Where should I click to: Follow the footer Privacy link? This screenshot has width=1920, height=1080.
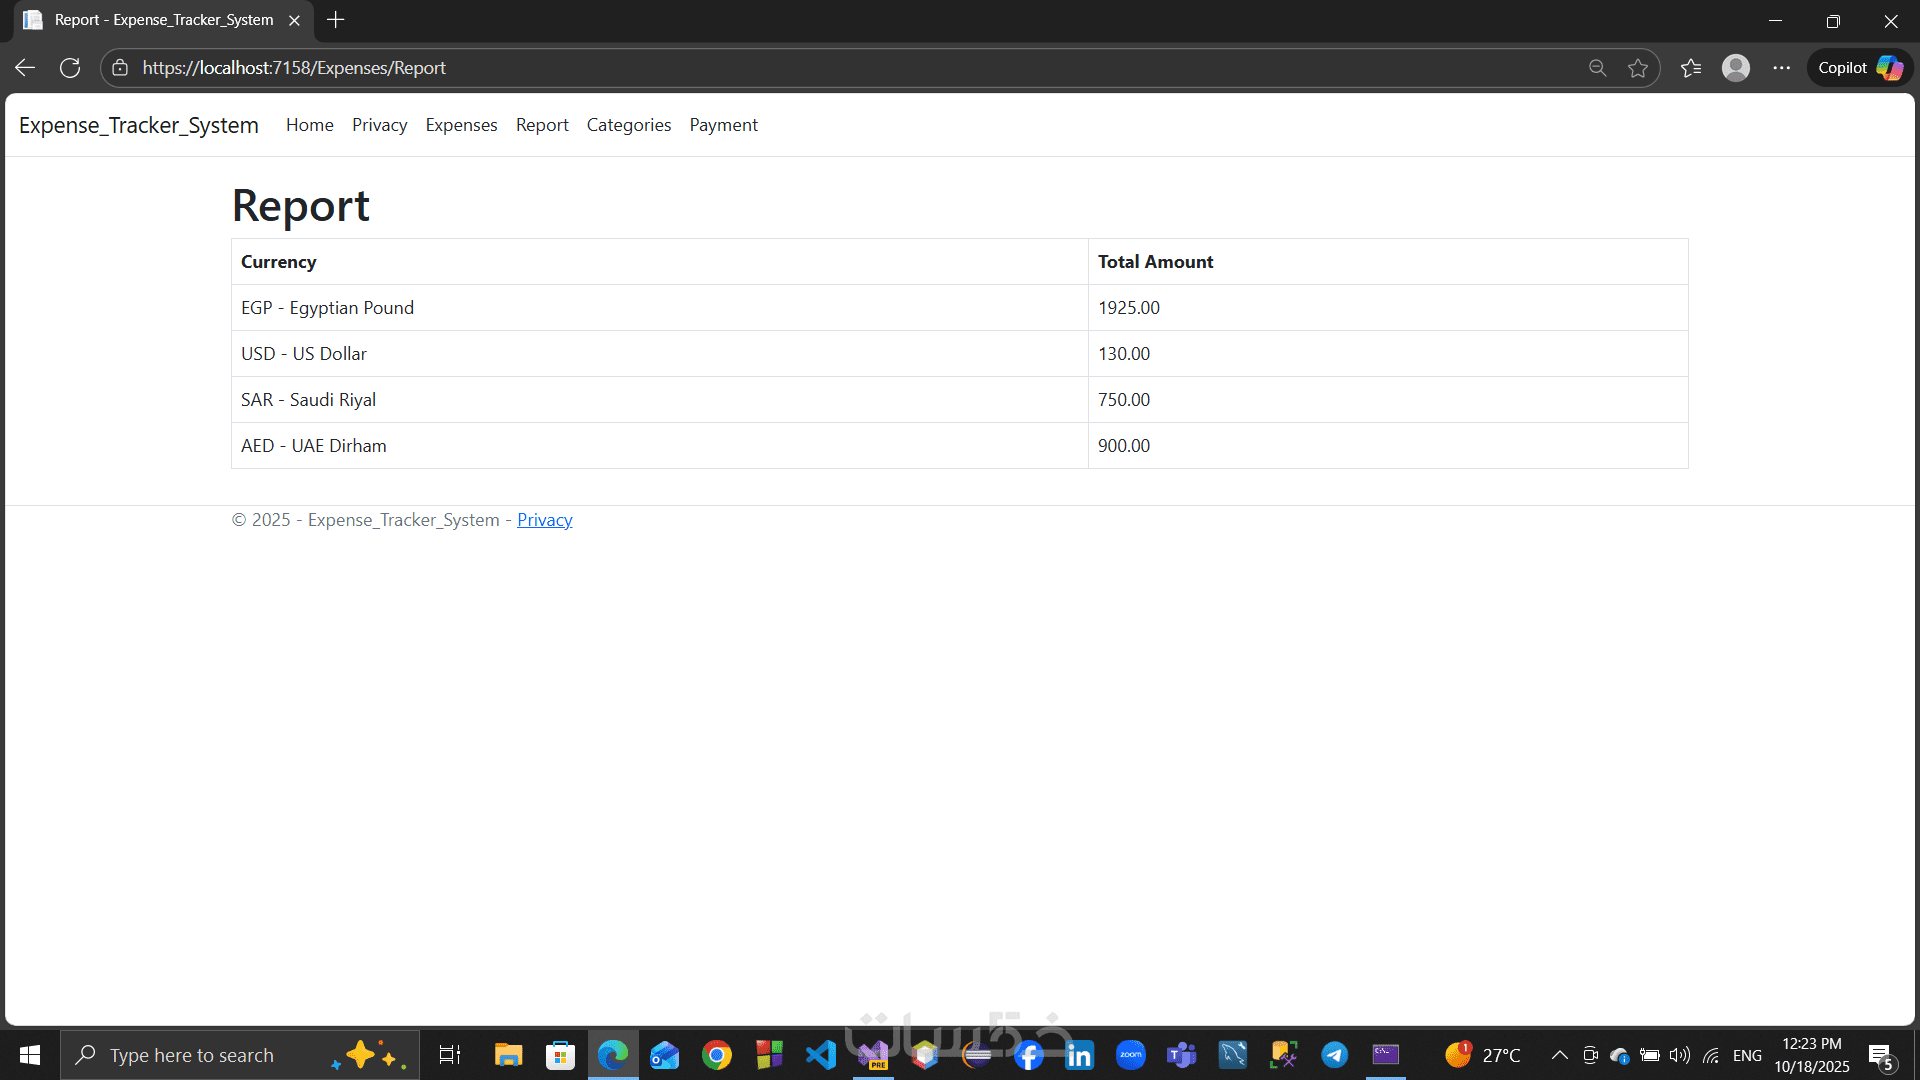(544, 520)
